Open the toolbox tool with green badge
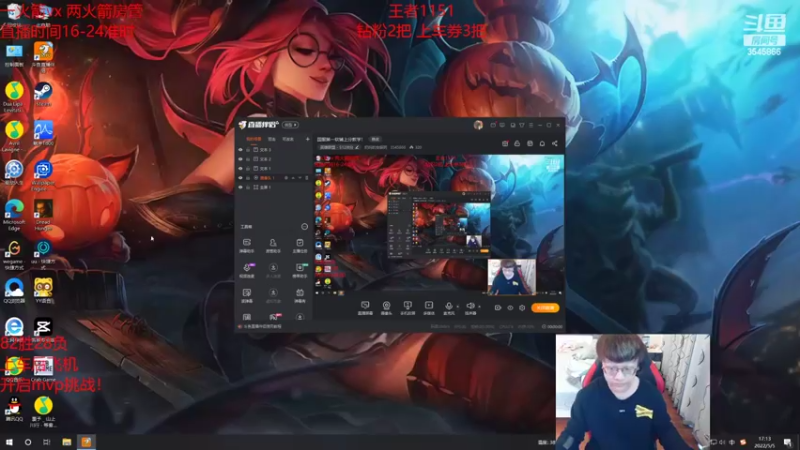Screen dimensions: 800x450 300,270
